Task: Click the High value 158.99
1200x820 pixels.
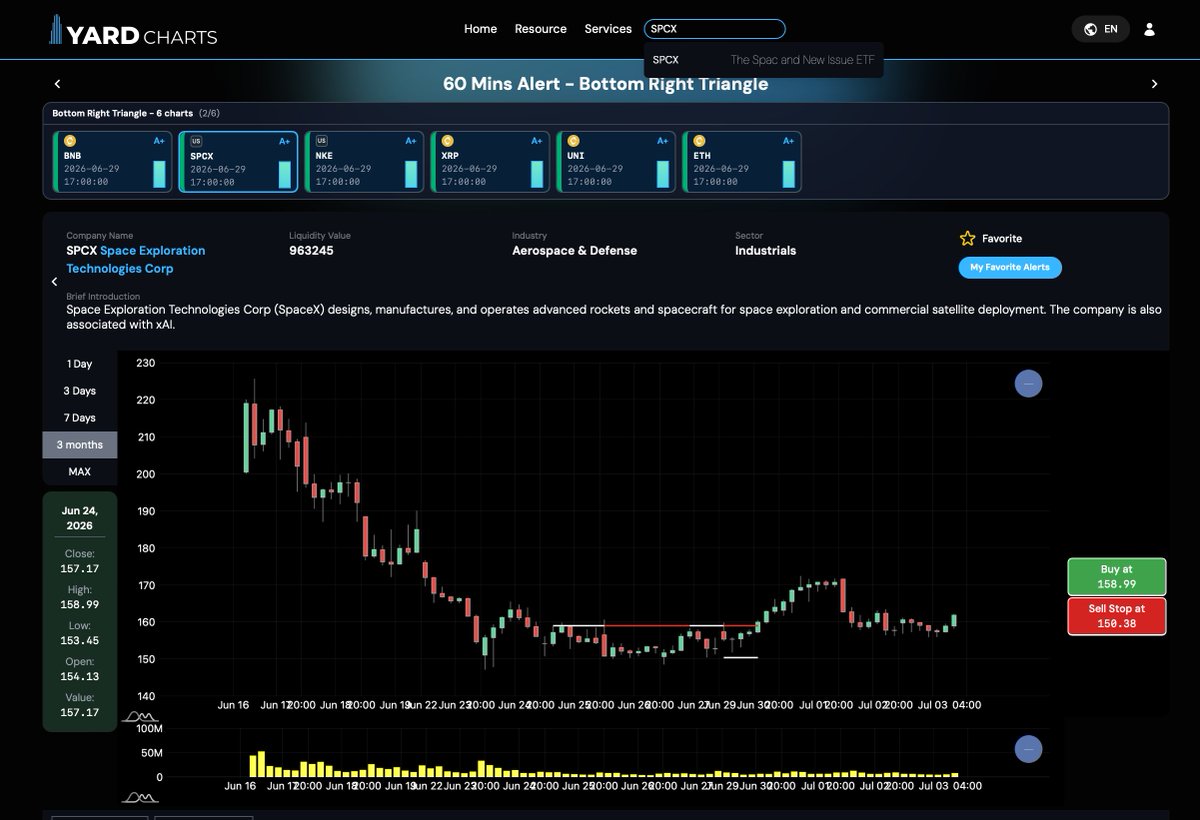Action: tap(80, 604)
